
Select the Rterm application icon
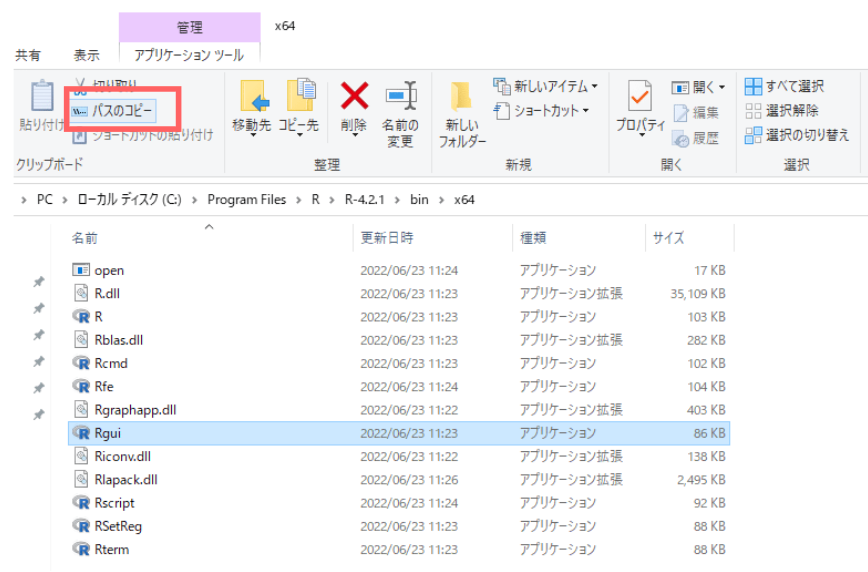[81, 549]
